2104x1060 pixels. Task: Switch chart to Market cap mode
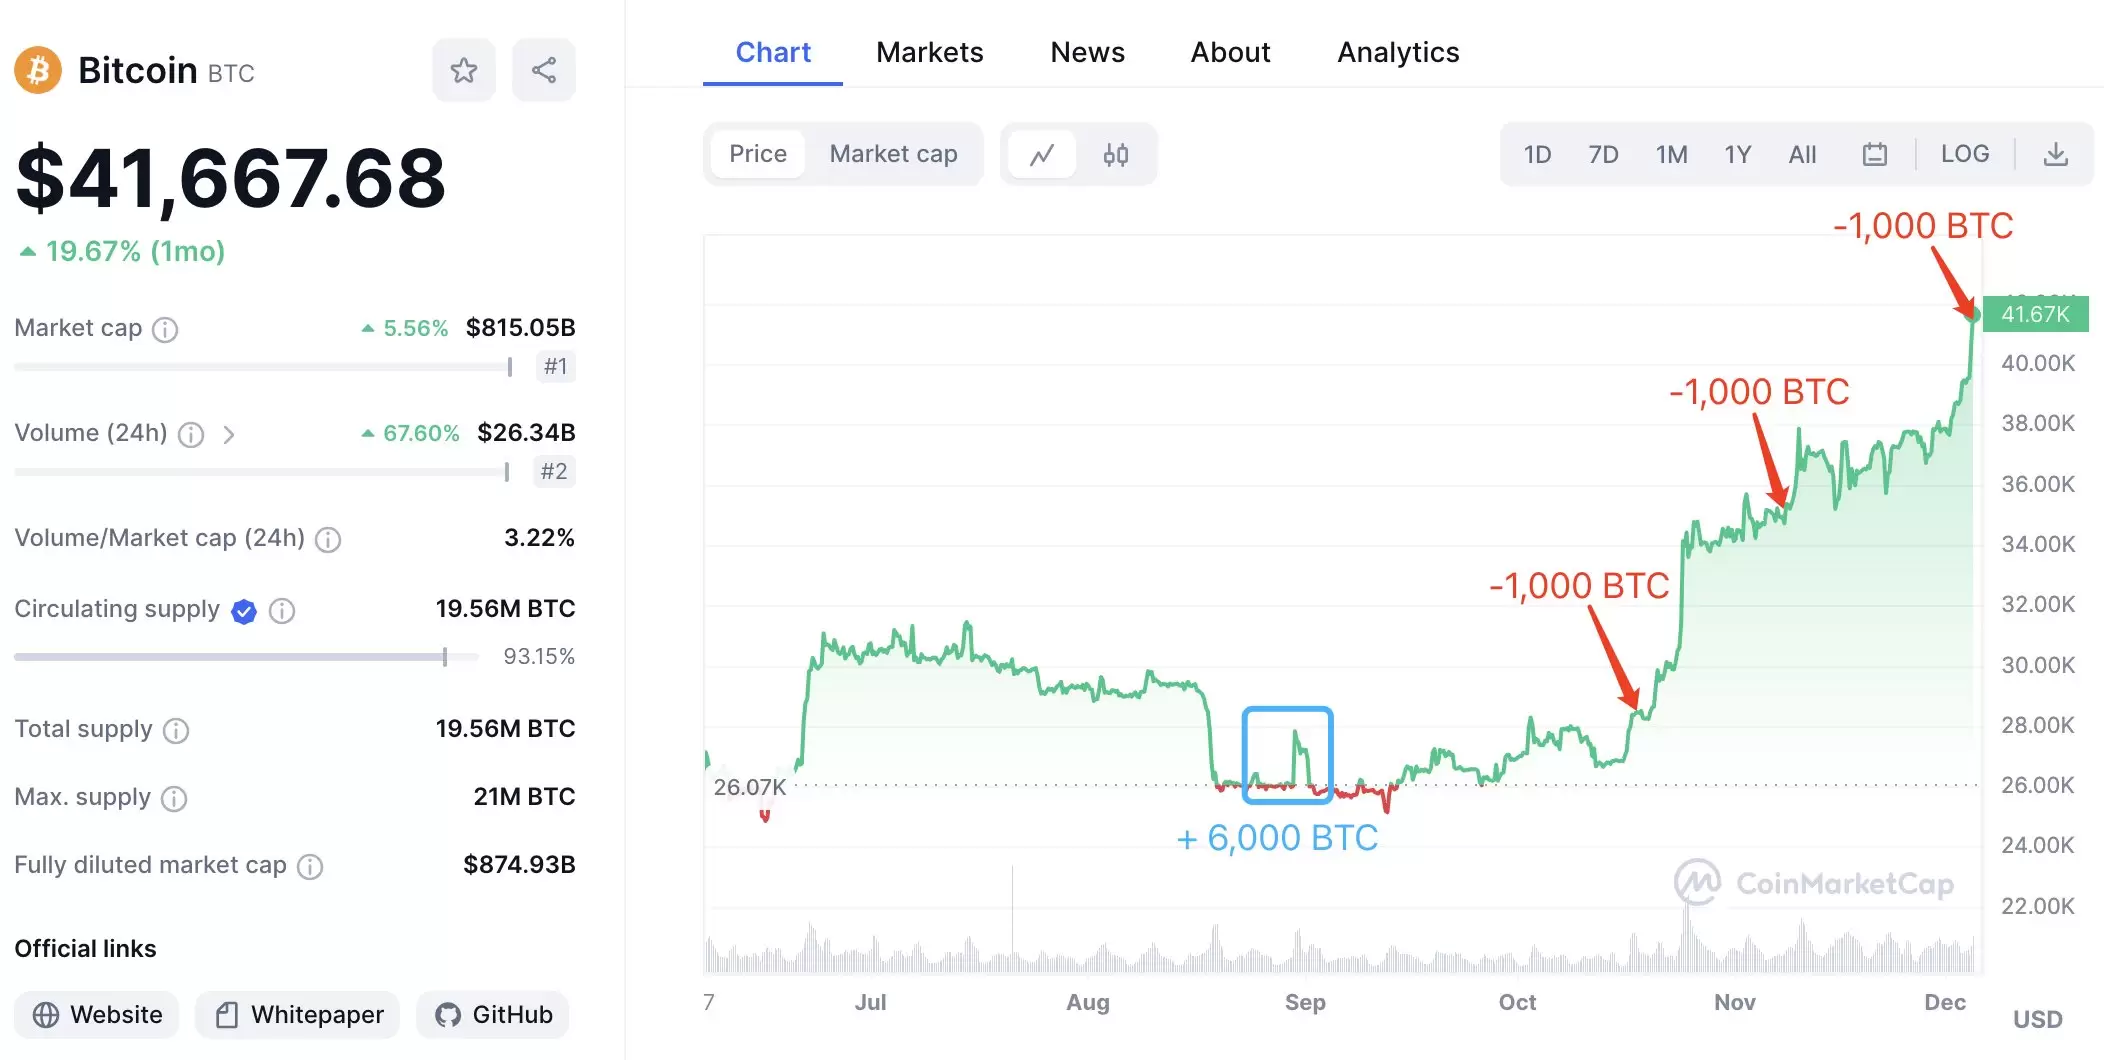pyautogui.click(x=893, y=154)
